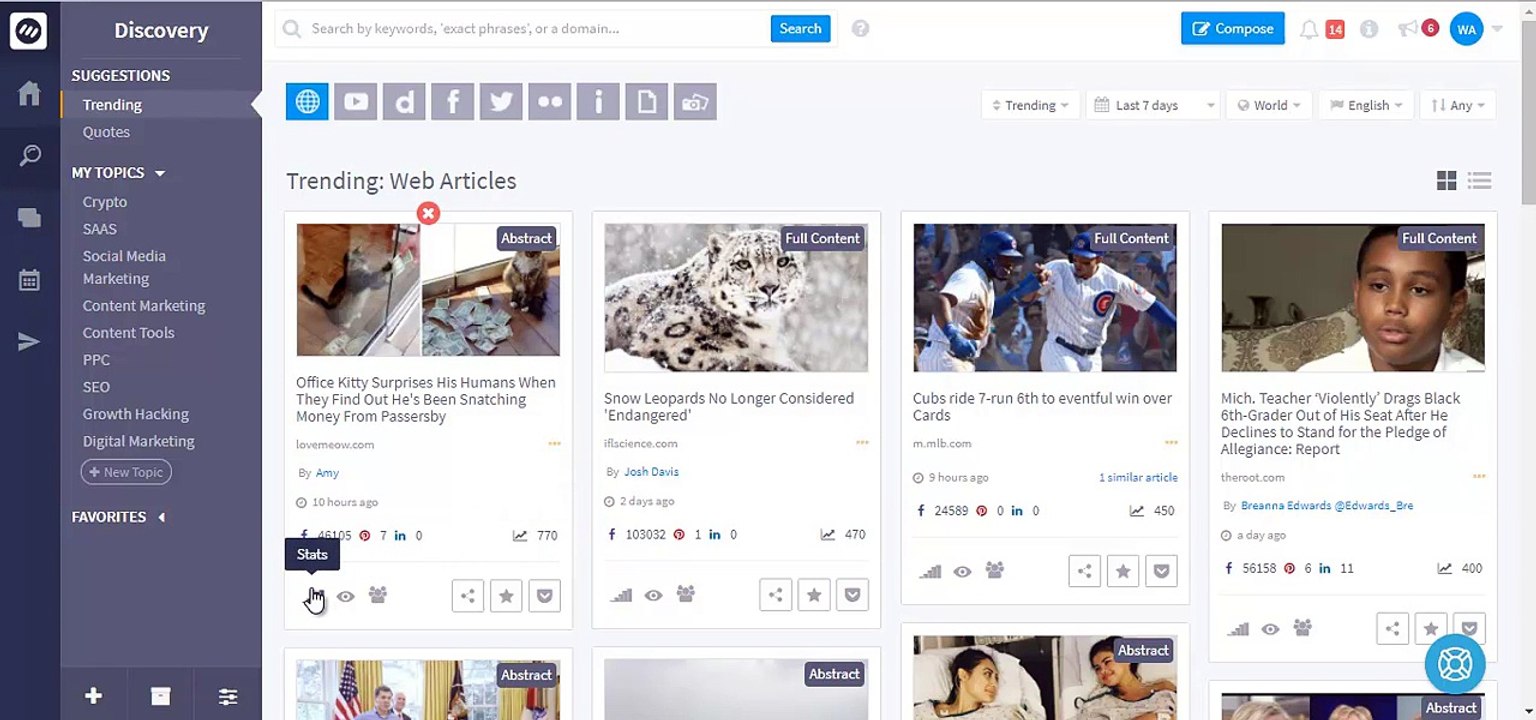Save Snow Leopards article to Pocket

point(852,596)
